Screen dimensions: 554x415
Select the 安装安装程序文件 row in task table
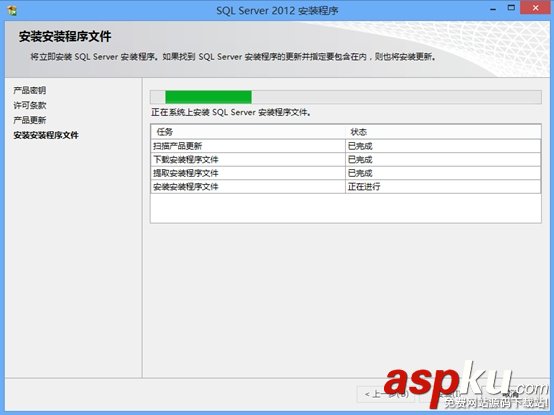pyautogui.click(x=346, y=186)
